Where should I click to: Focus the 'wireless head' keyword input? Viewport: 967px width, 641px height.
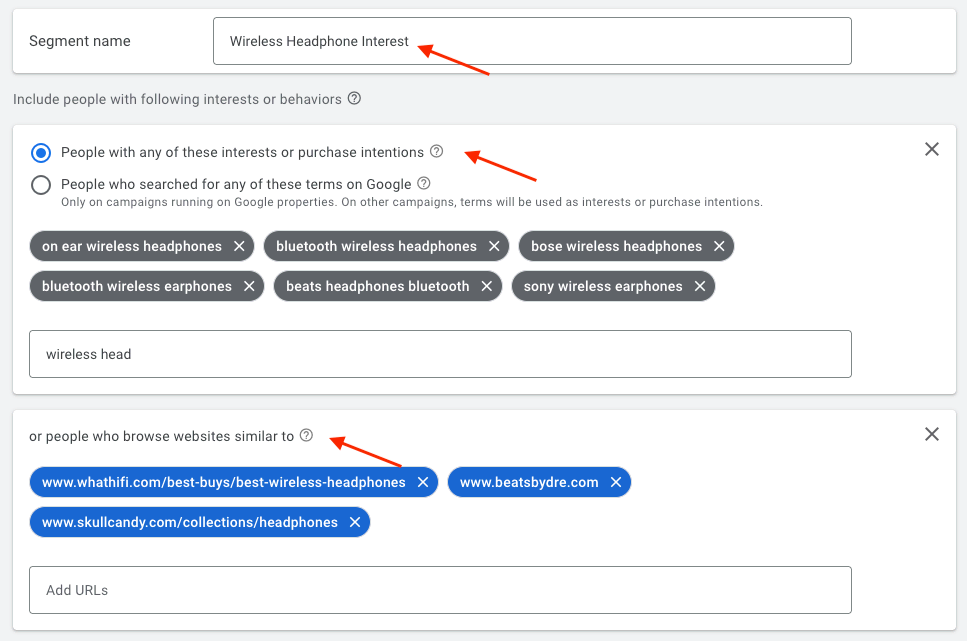440,354
